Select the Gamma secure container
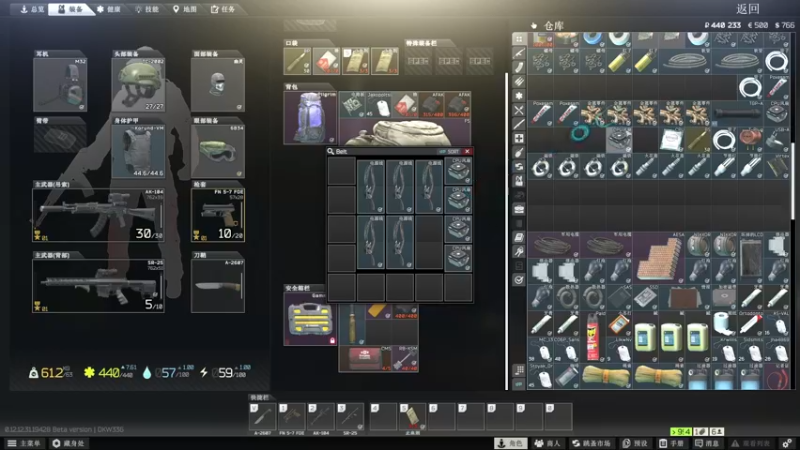The image size is (800, 450). pos(311,318)
